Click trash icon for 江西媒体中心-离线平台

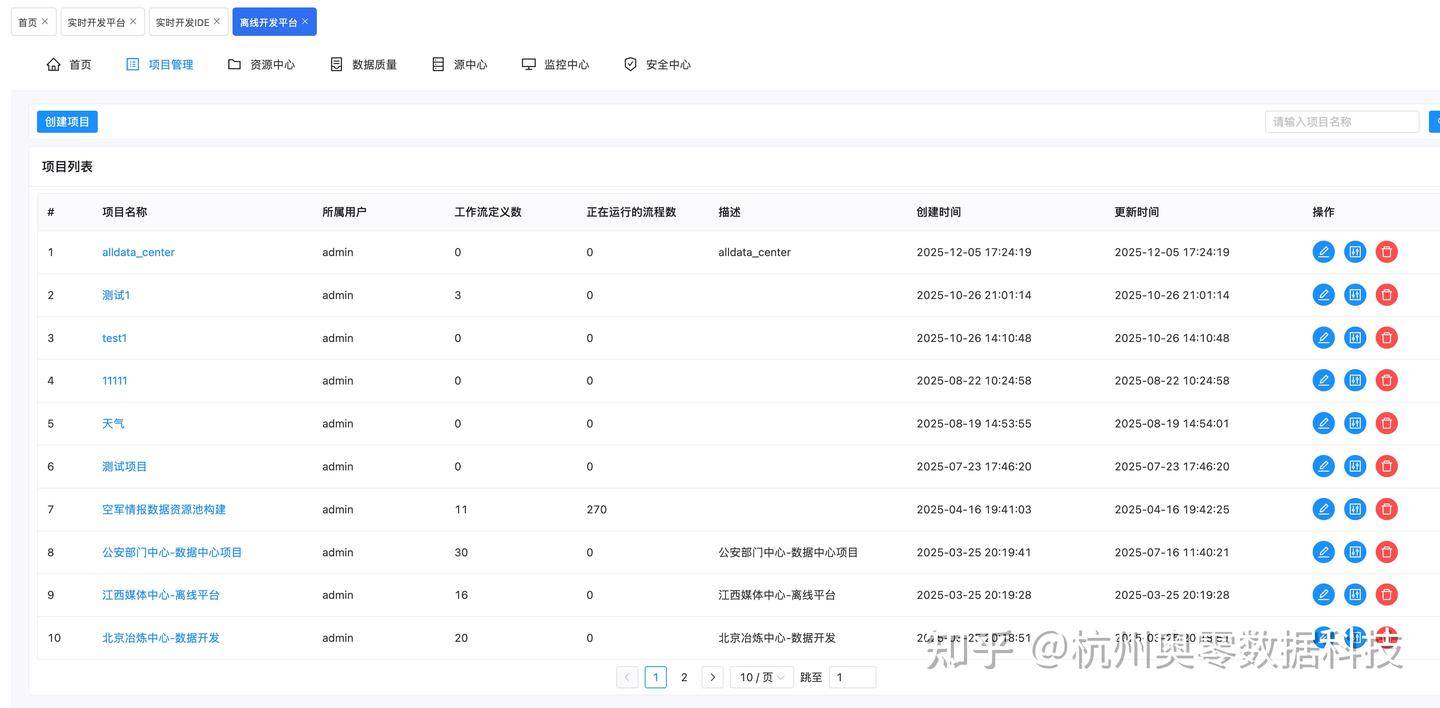(x=1386, y=595)
